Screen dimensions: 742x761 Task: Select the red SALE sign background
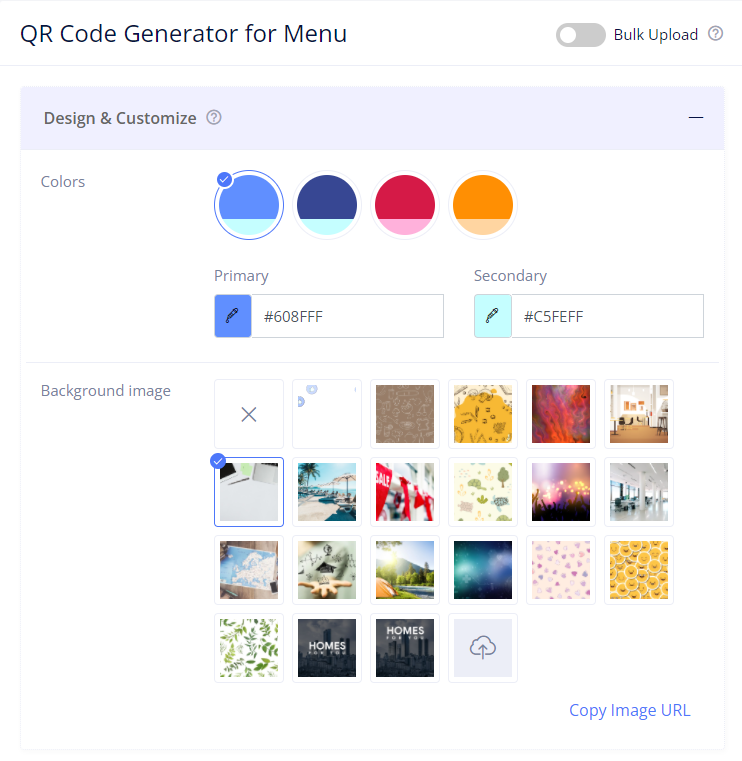[x=405, y=492]
